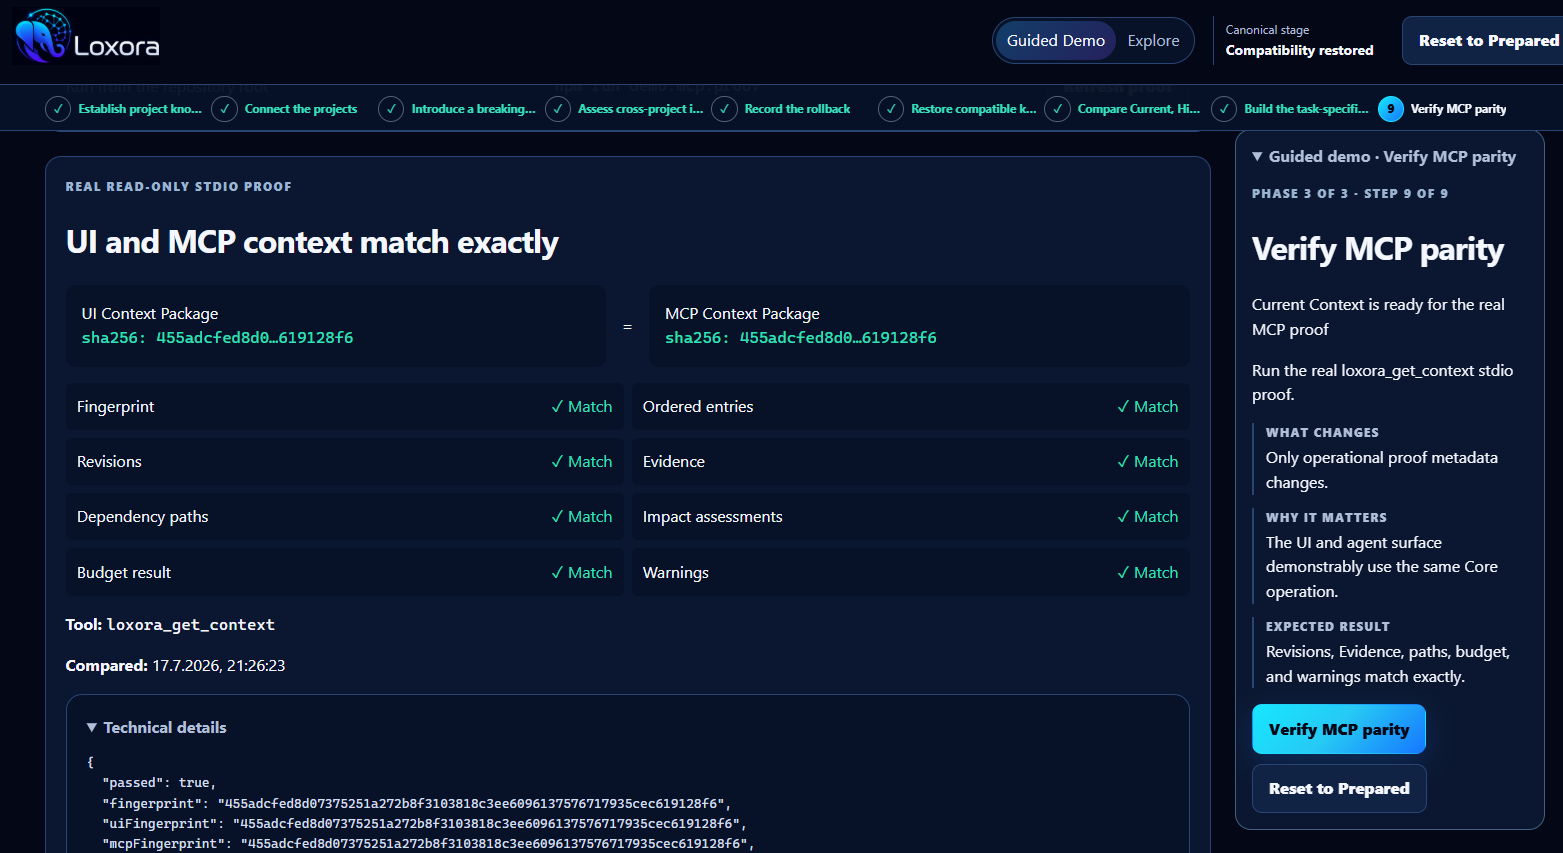Screen dimensions: 1563x853
Task: Select the check icon for Introduce a breaking step
Action: 391,109
